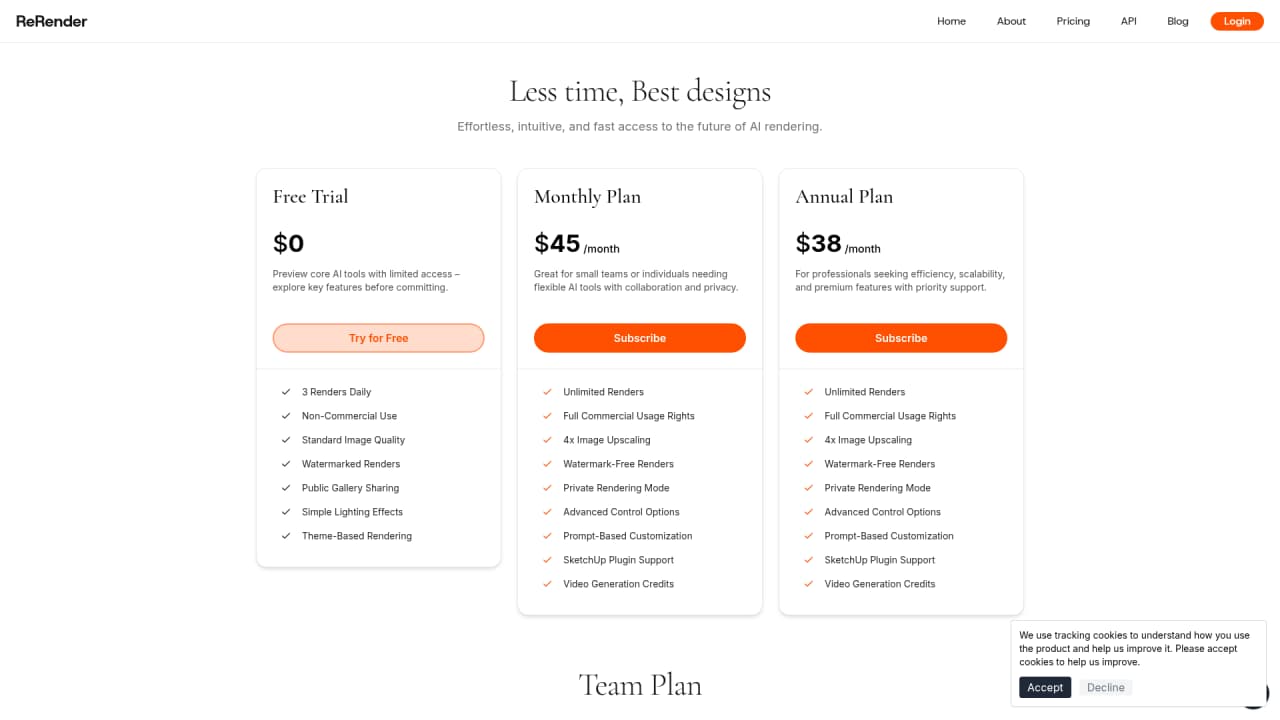Go to the Home page

(951, 21)
